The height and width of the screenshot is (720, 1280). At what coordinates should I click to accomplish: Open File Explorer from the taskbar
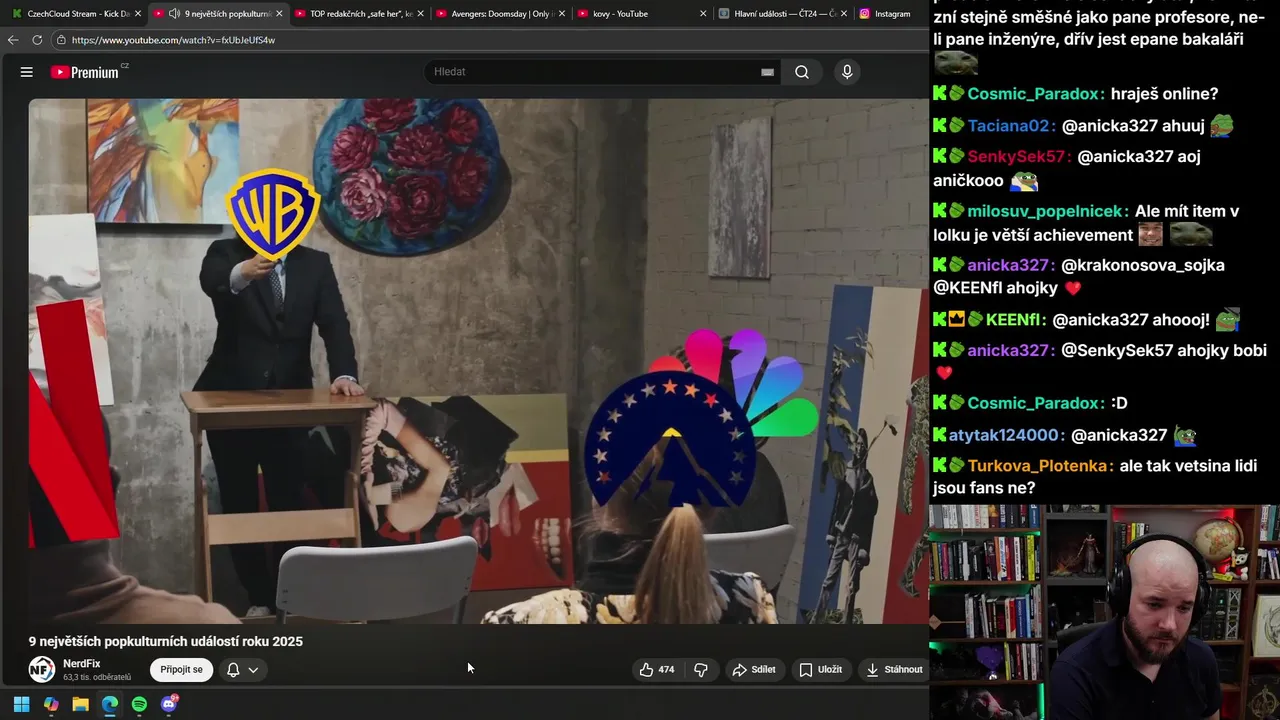point(80,704)
